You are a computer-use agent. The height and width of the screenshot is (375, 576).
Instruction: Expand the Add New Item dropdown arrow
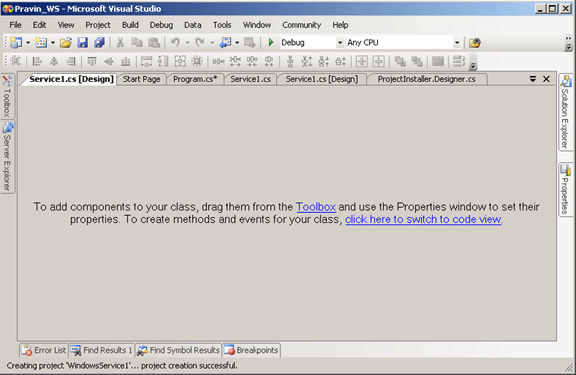pyautogui.click(x=53, y=43)
